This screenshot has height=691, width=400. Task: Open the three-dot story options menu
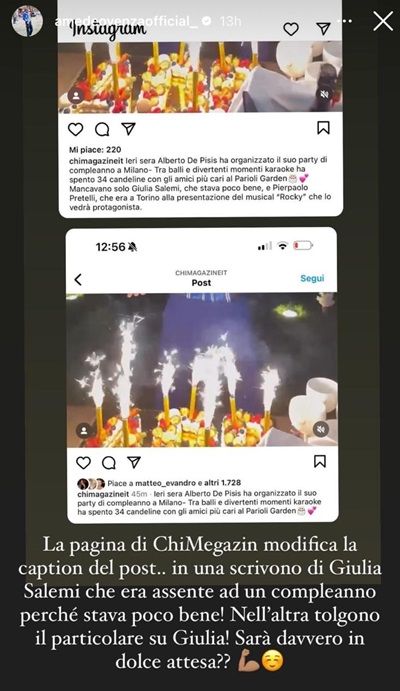coord(347,21)
